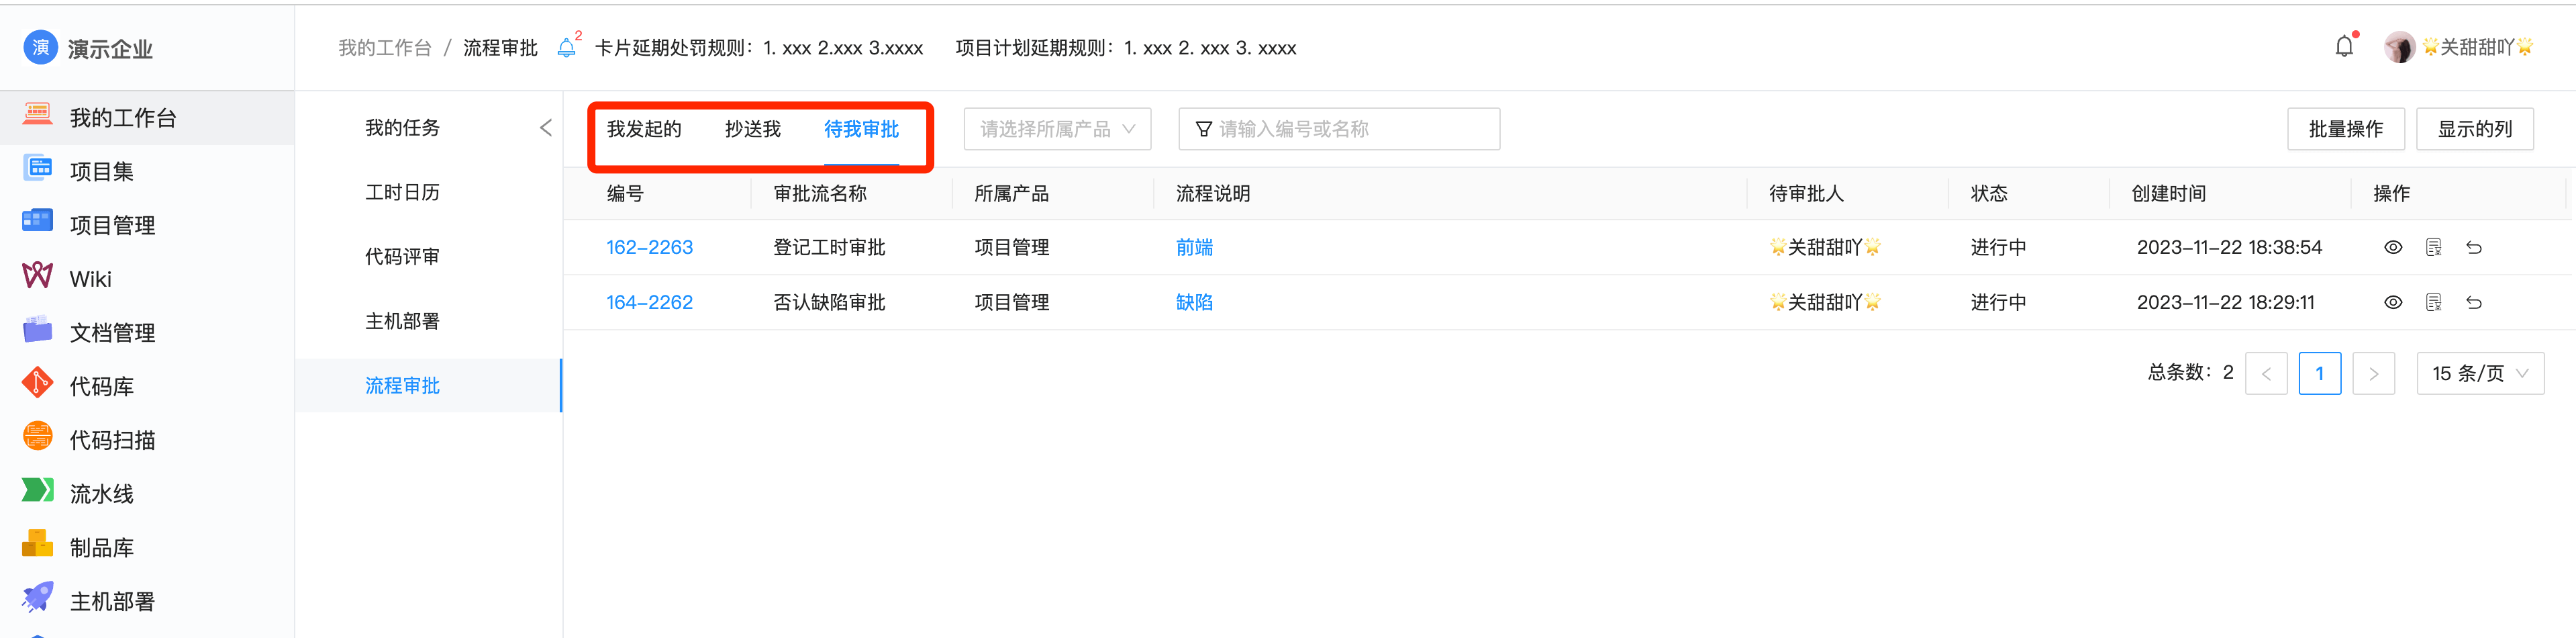Viewport: 2576px width, 638px height.
Task: Go to 流水线 in the sidebar
Action: (100, 492)
